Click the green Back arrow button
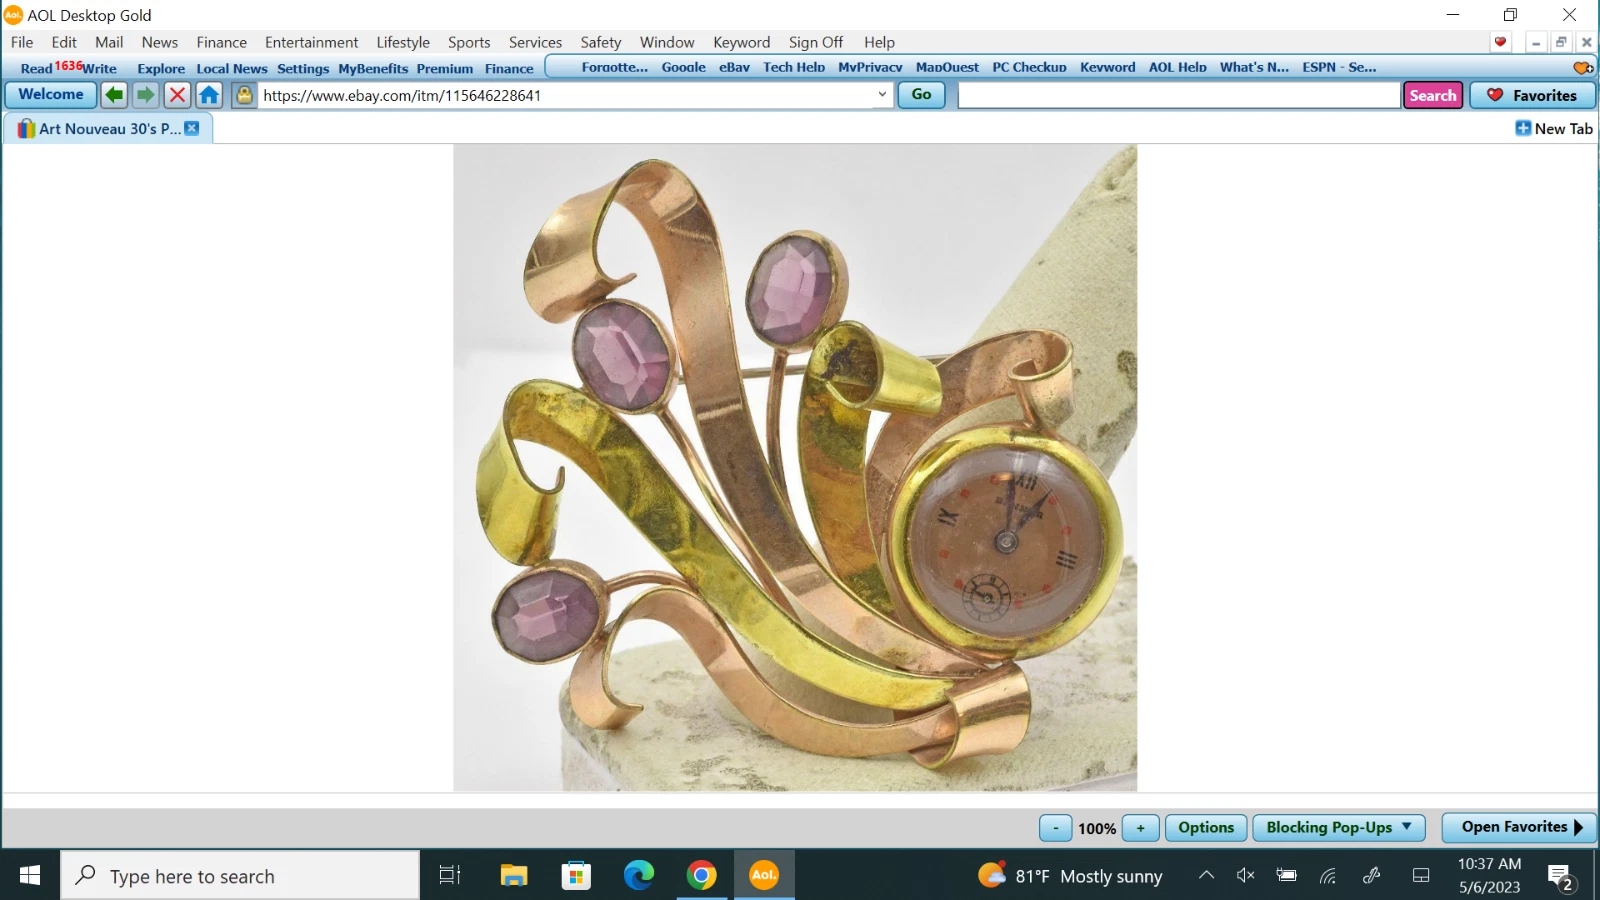The height and width of the screenshot is (900, 1600). (115, 95)
